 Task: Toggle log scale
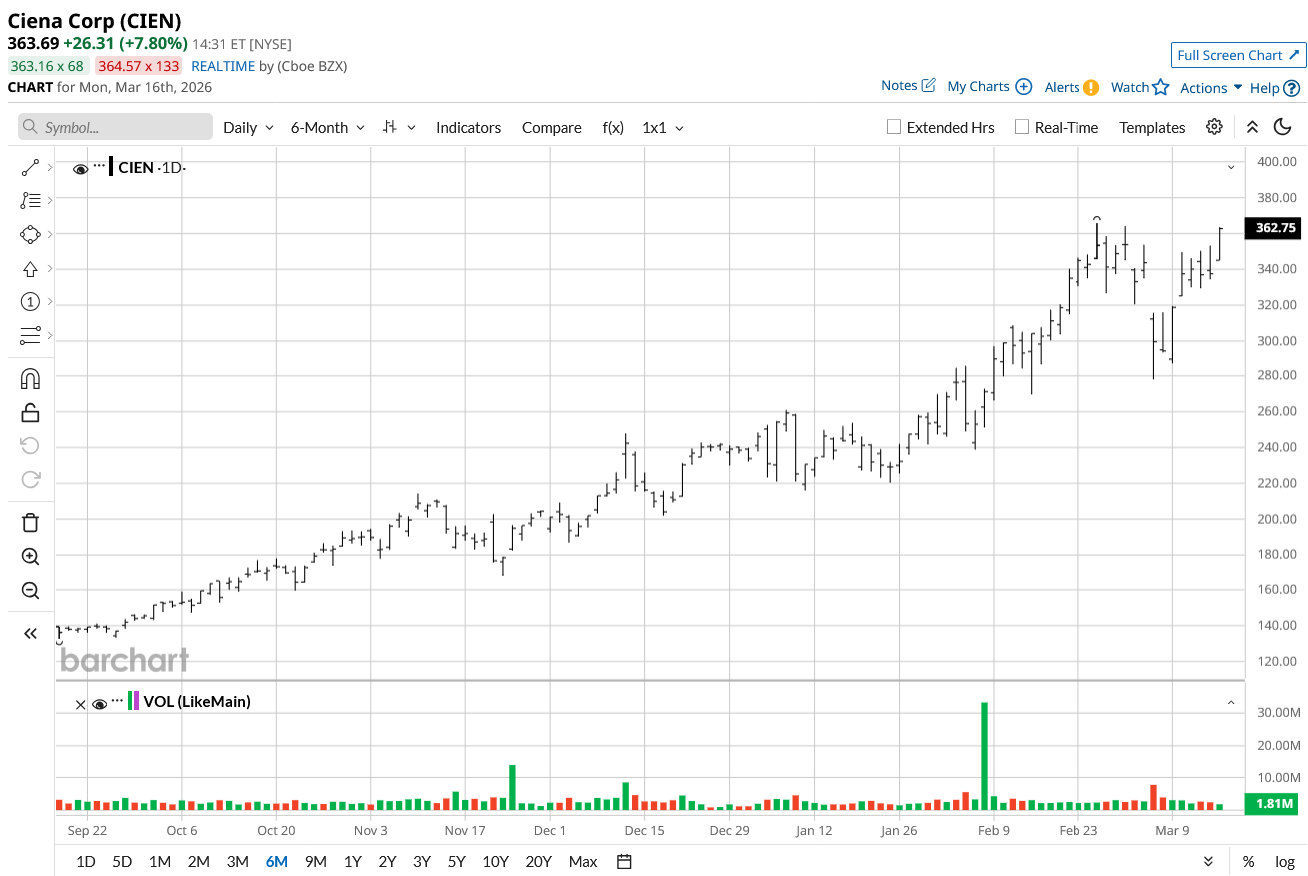click(x=1285, y=861)
